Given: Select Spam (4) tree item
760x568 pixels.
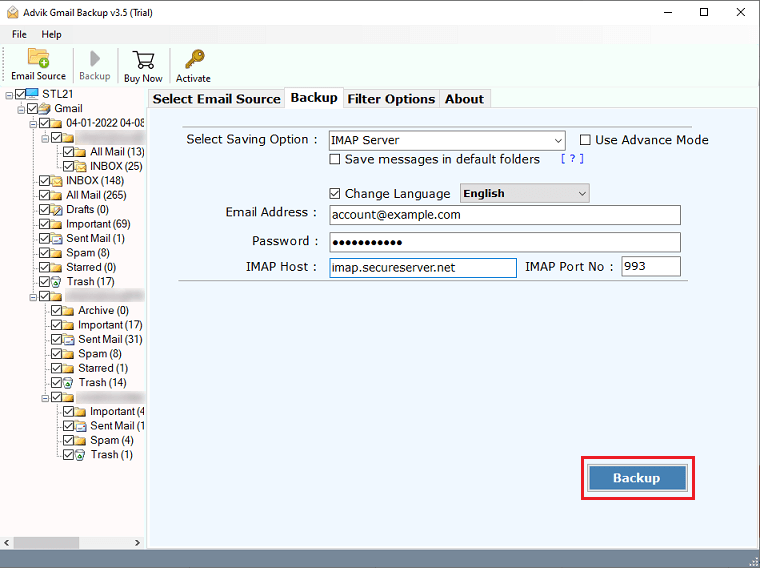Looking at the screenshot, I should tap(112, 440).
